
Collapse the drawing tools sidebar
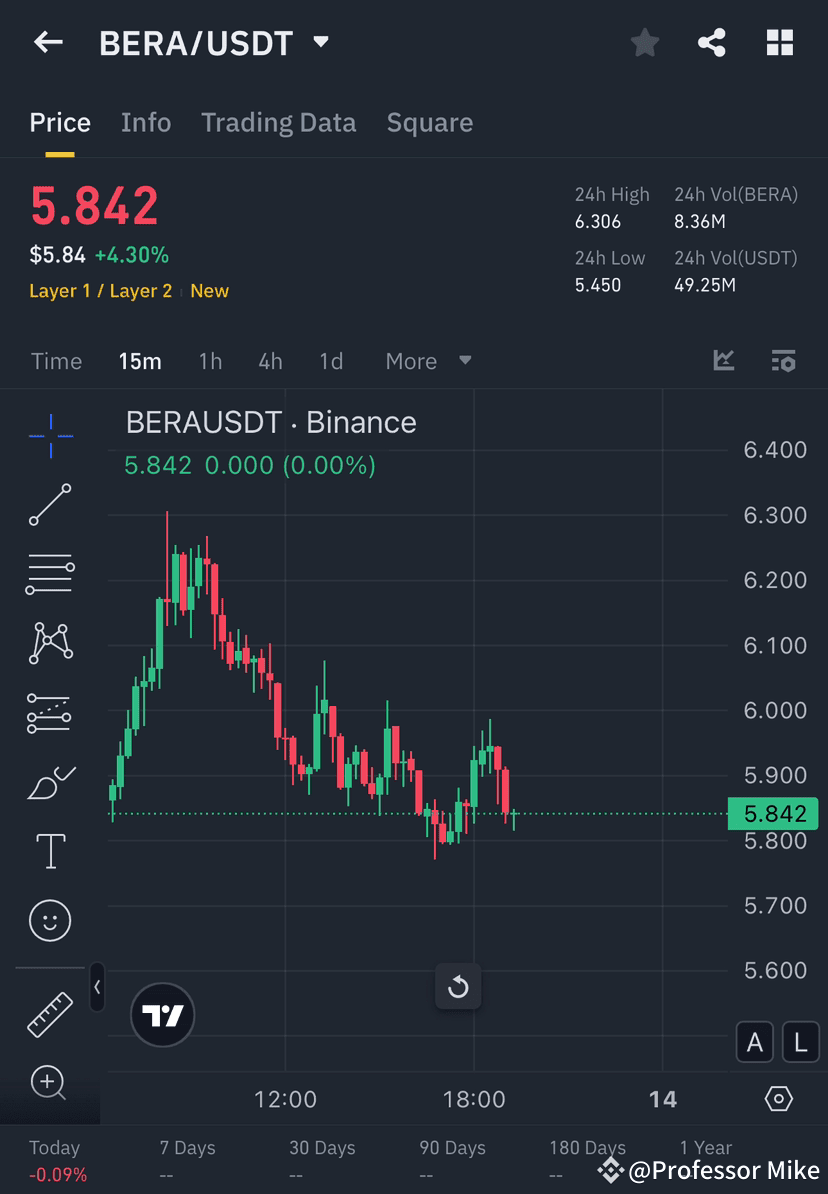pyautogui.click(x=97, y=988)
